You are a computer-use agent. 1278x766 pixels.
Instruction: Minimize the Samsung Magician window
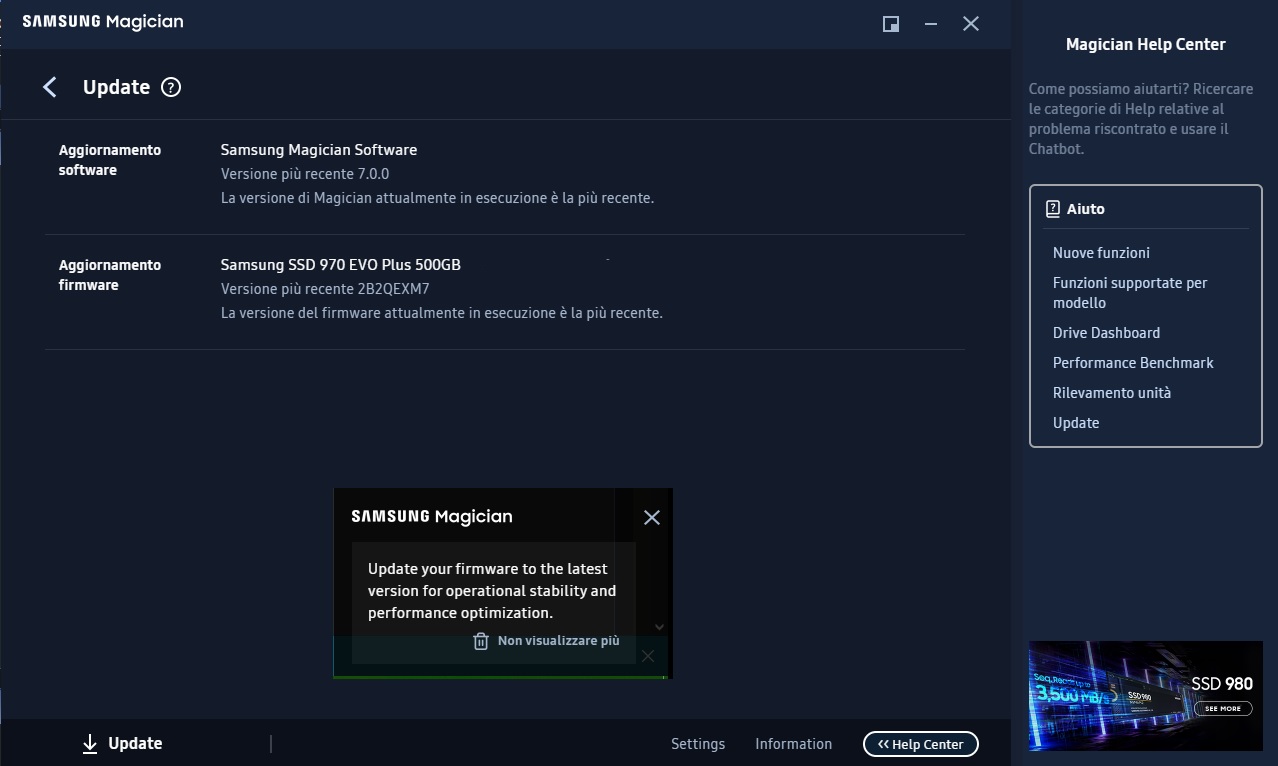pos(931,24)
